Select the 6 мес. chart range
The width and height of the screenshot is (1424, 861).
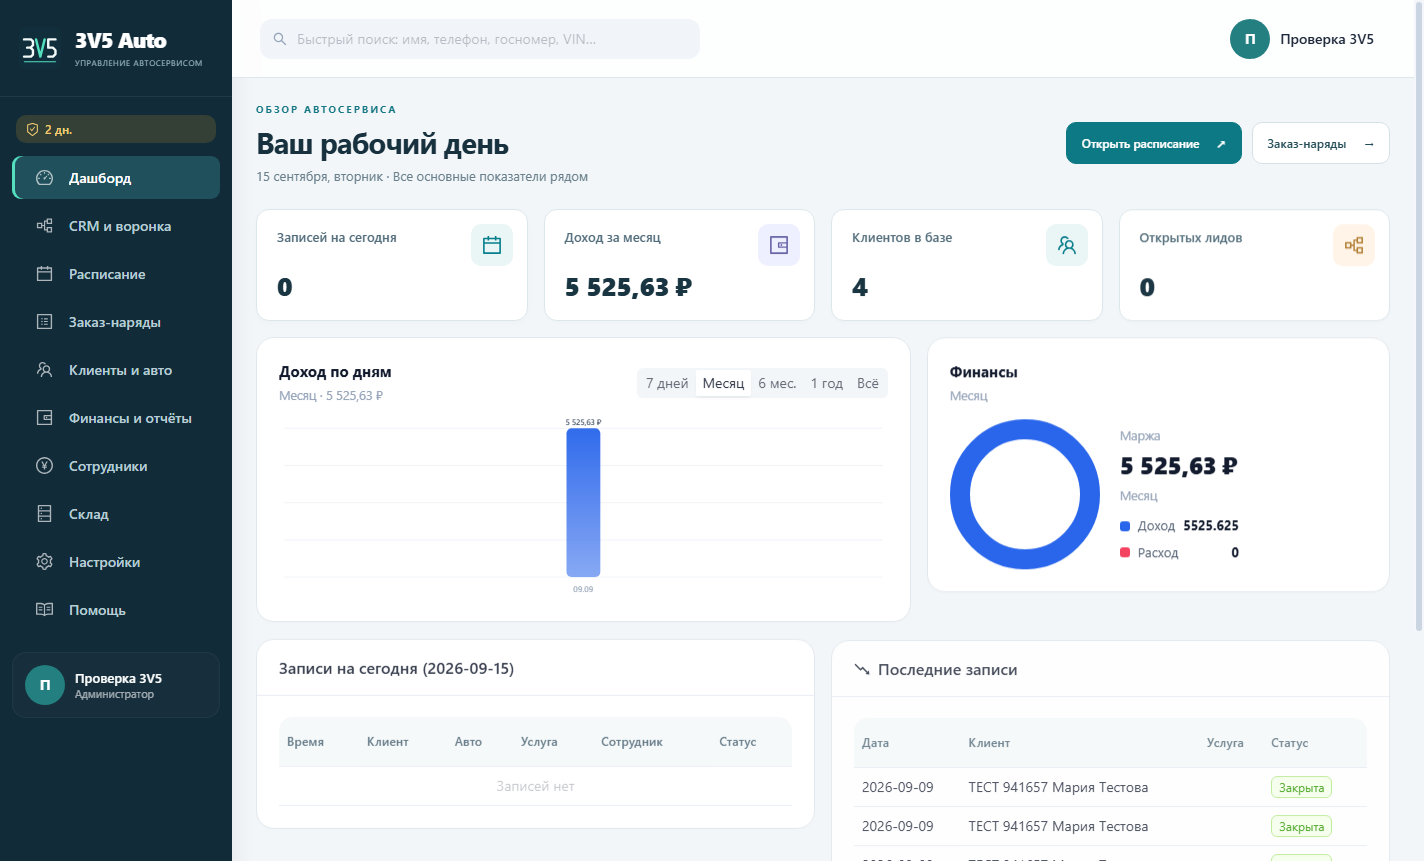click(777, 383)
